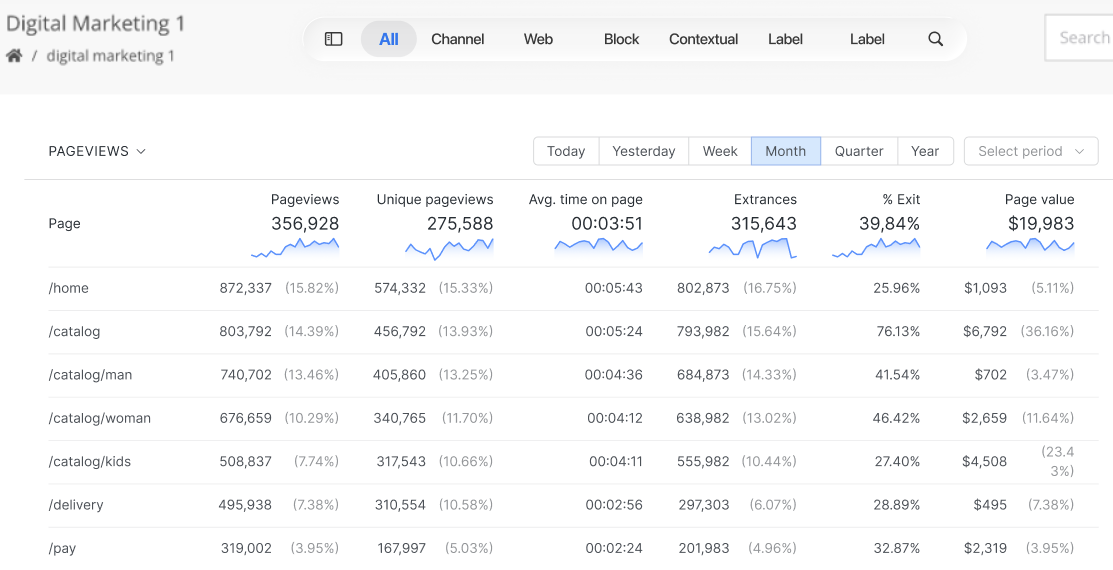This screenshot has height=570, width=1113.
Task: Open the Block tab
Action: point(621,39)
